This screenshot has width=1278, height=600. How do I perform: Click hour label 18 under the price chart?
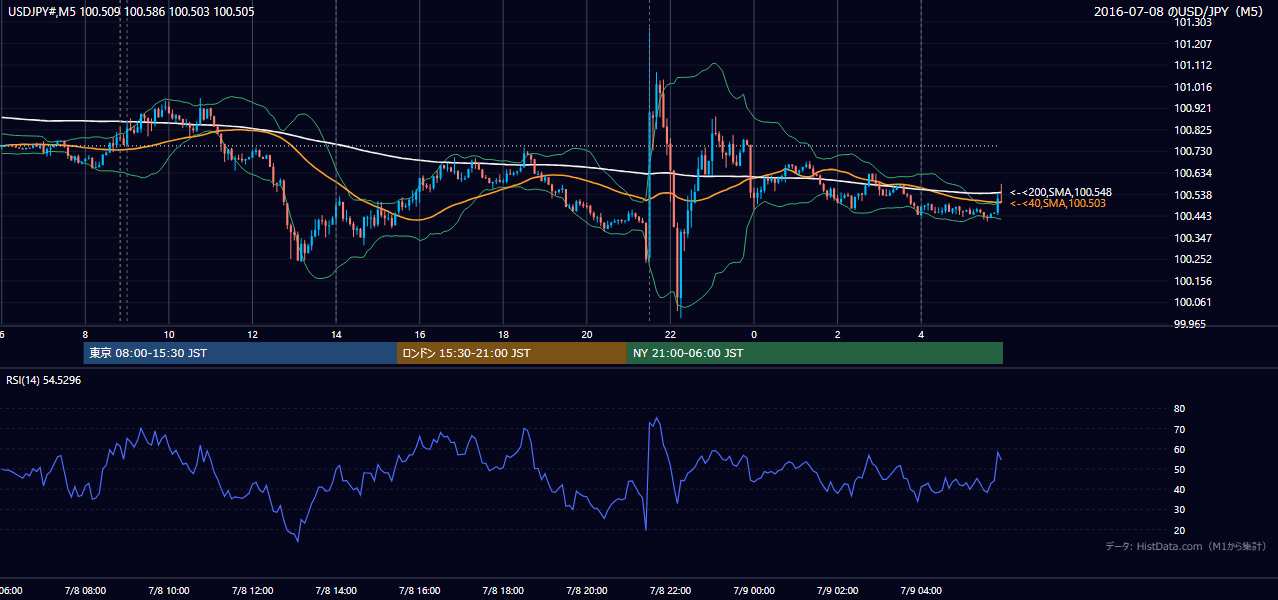[504, 334]
